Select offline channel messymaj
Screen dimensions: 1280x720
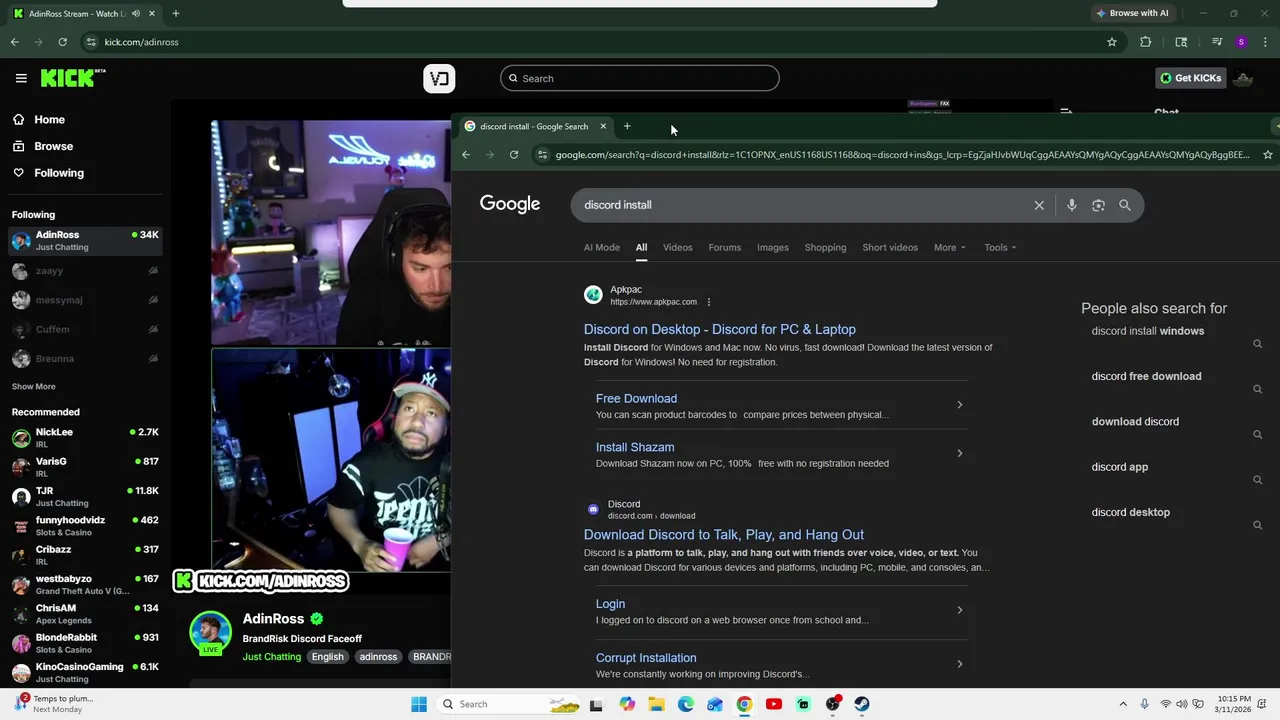pyautogui.click(x=85, y=300)
